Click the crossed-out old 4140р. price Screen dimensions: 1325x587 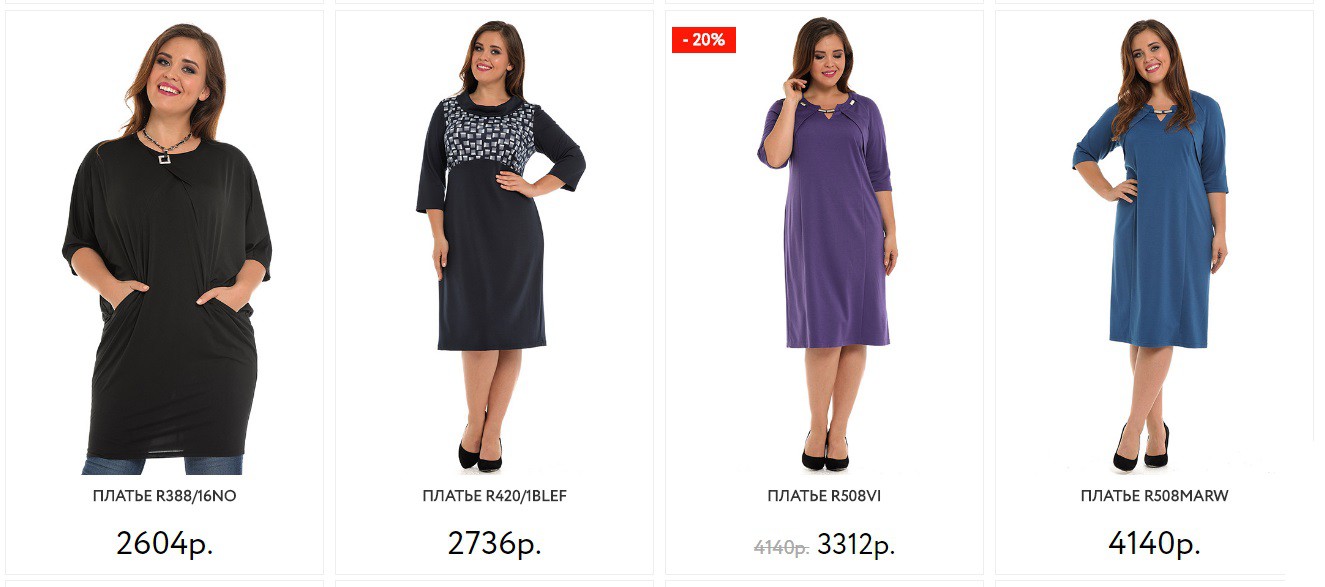pos(781,548)
